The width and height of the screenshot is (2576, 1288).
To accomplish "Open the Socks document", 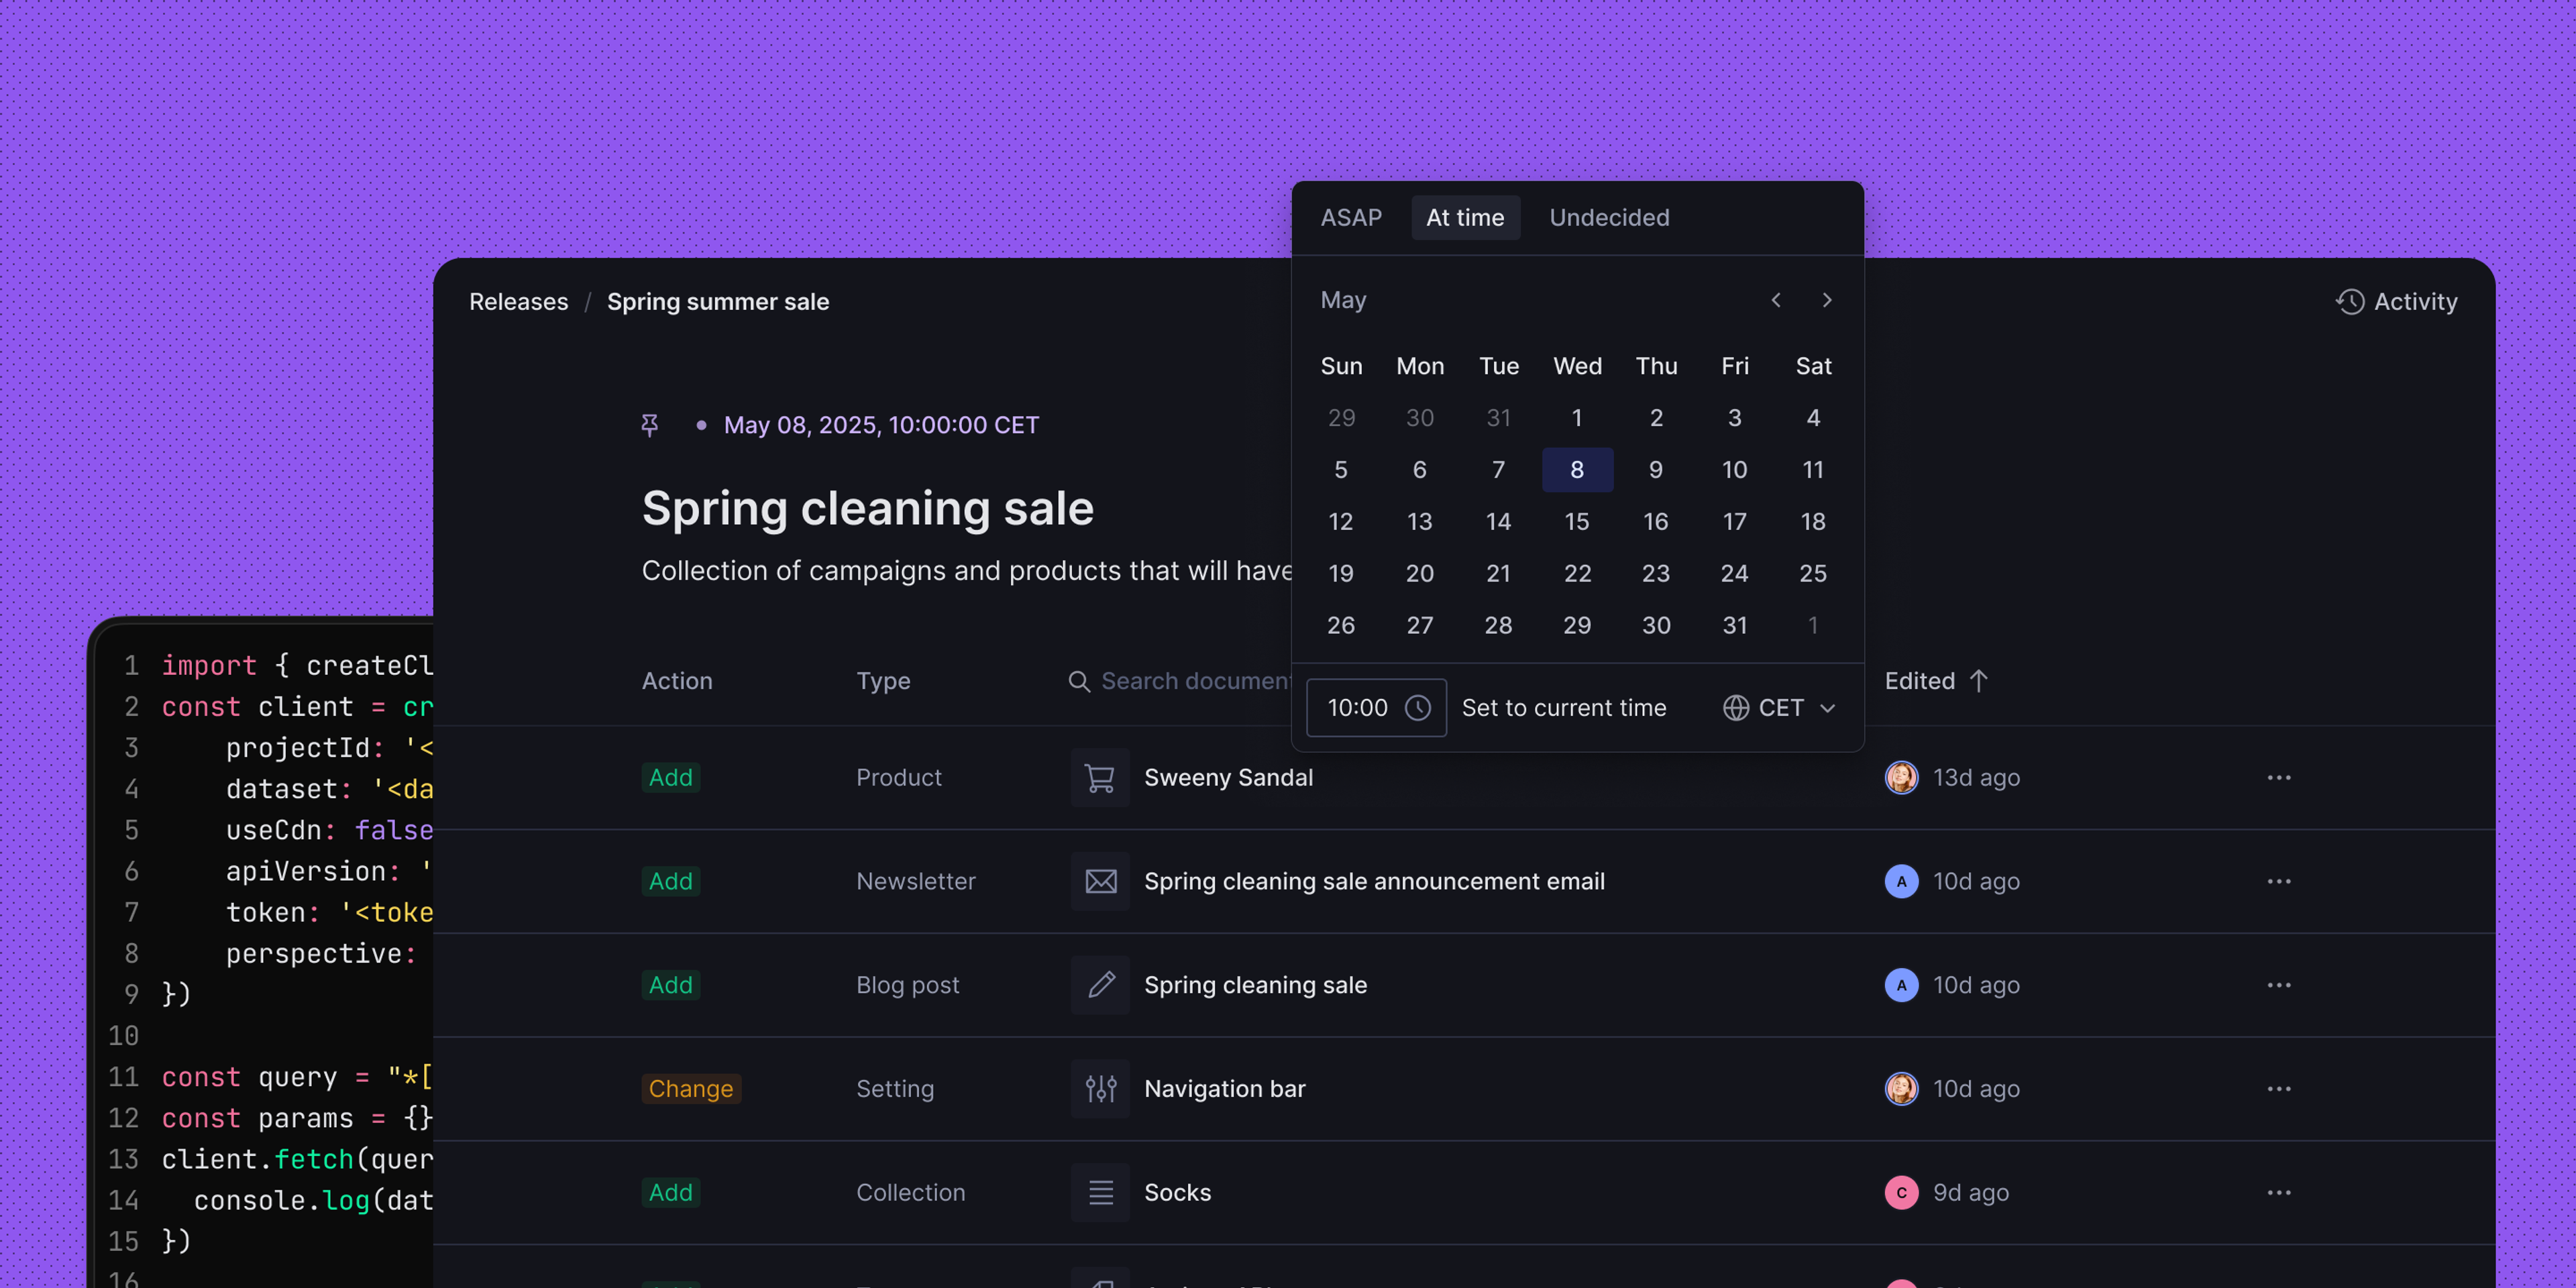I will (1177, 1192).
